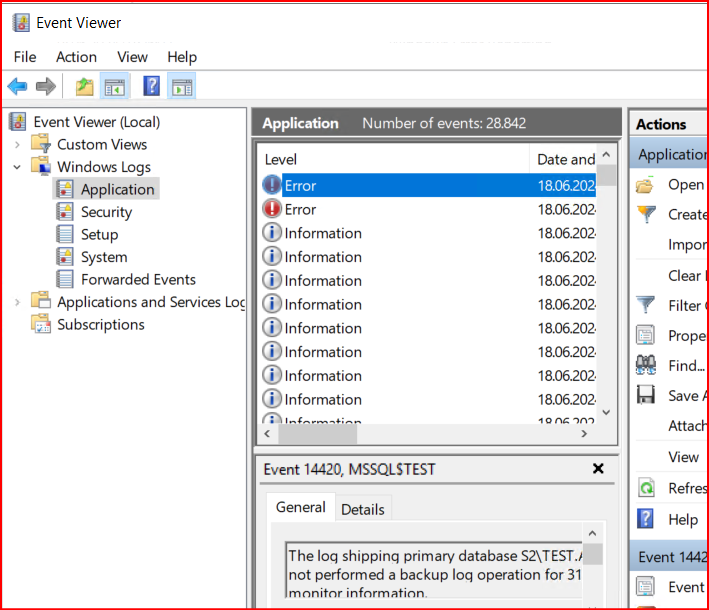
Task: Select the highlighted Error event row
Action: click(x=429, y=185)
